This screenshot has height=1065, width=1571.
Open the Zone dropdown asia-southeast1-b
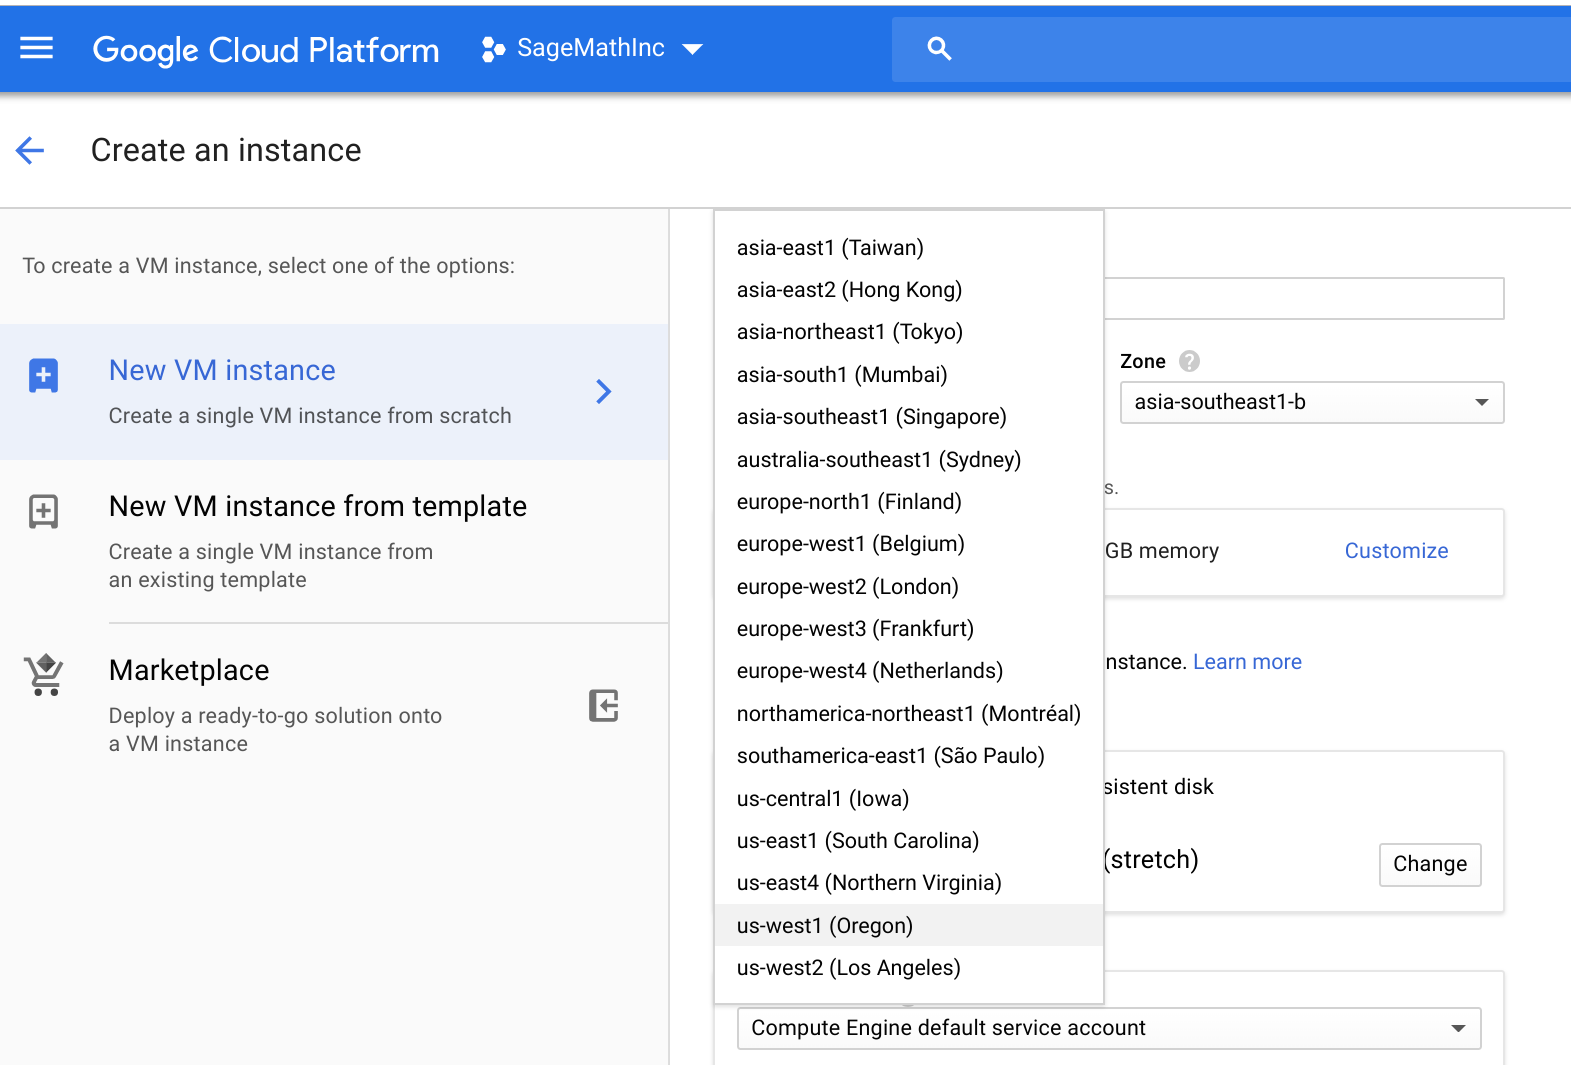tap(1311, 402)
